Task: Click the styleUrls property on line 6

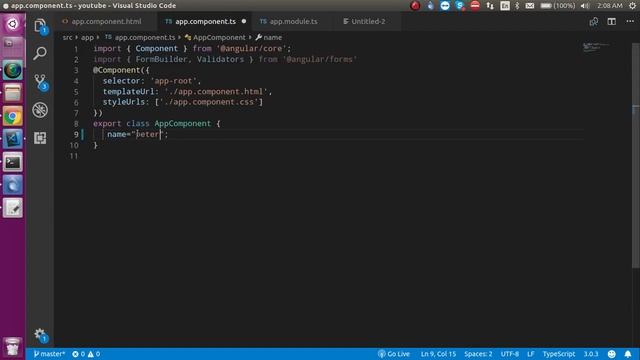Action: [x=124, y=102]
